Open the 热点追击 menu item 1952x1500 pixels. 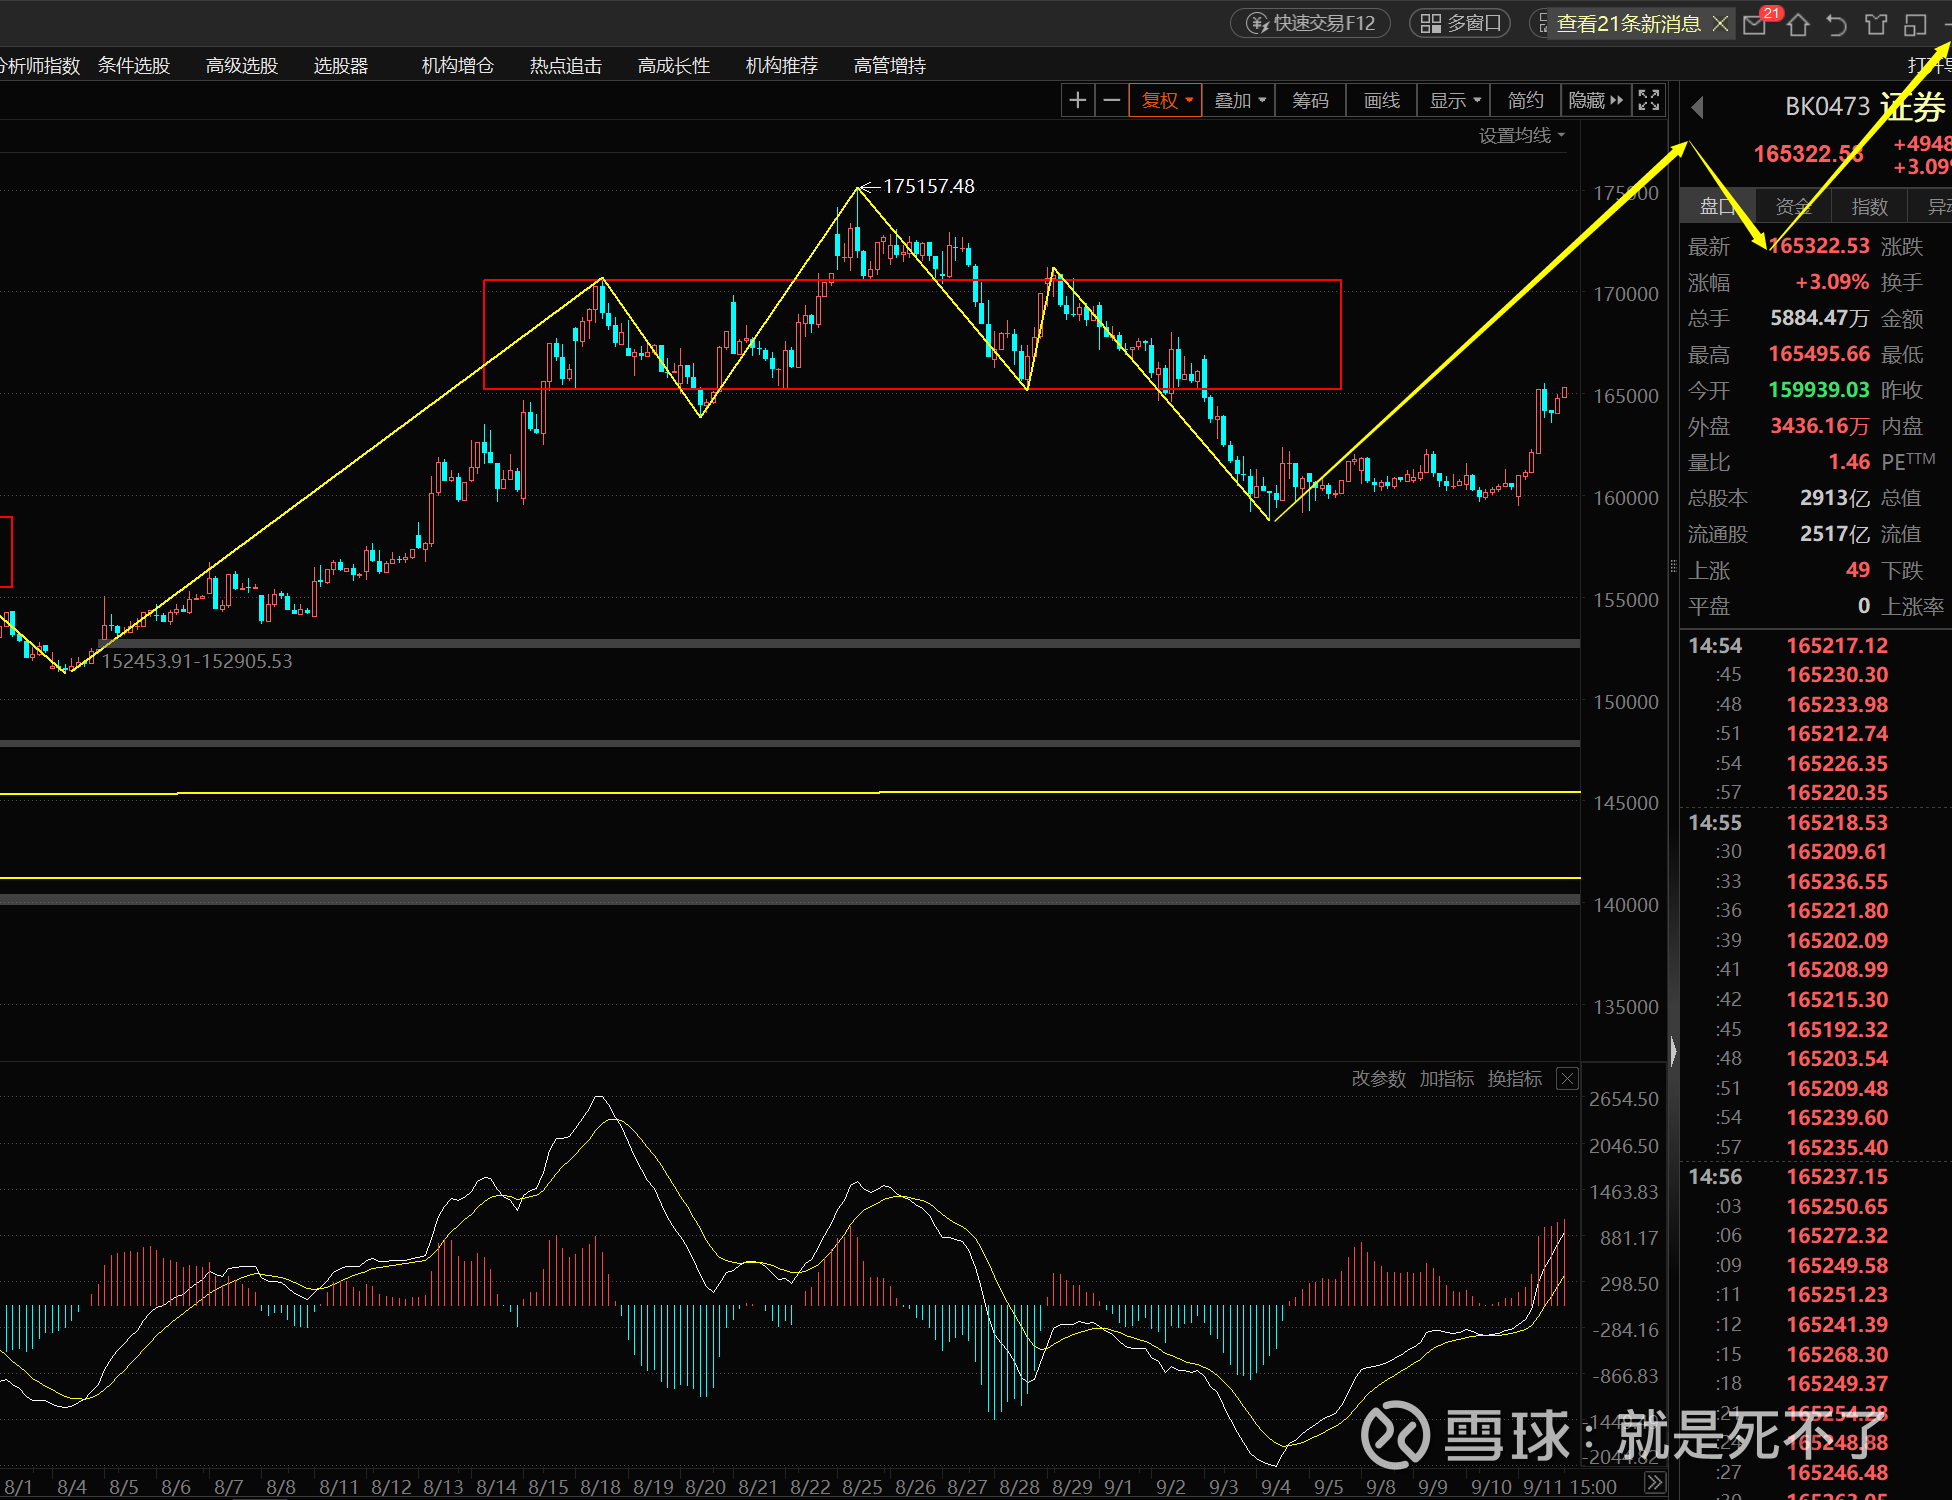565,66
